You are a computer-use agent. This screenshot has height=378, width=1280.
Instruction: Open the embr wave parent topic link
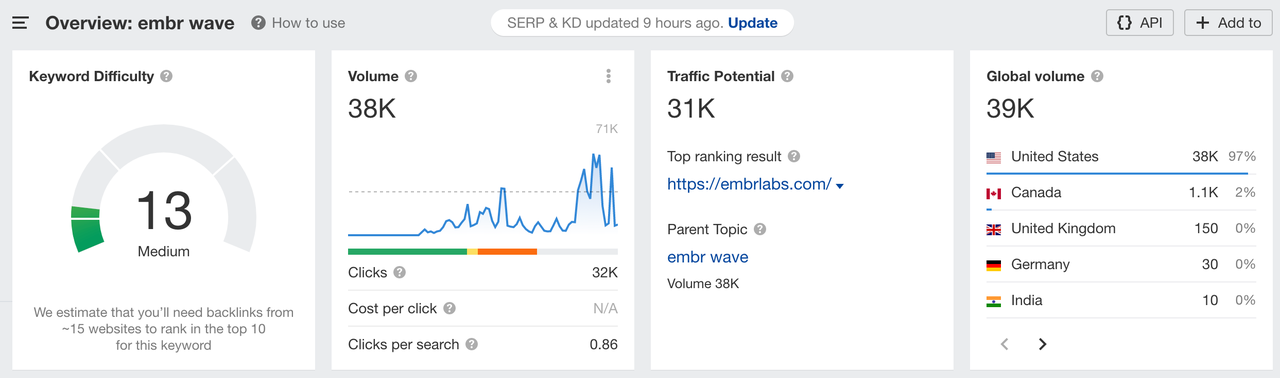(708, 257)
